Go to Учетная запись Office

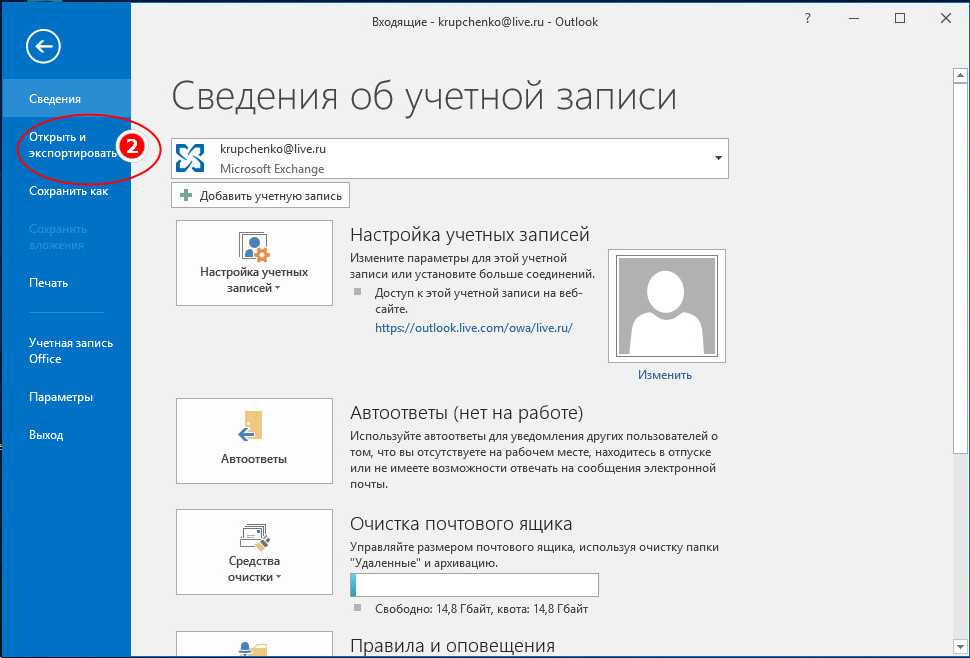(x=70, y=350)
